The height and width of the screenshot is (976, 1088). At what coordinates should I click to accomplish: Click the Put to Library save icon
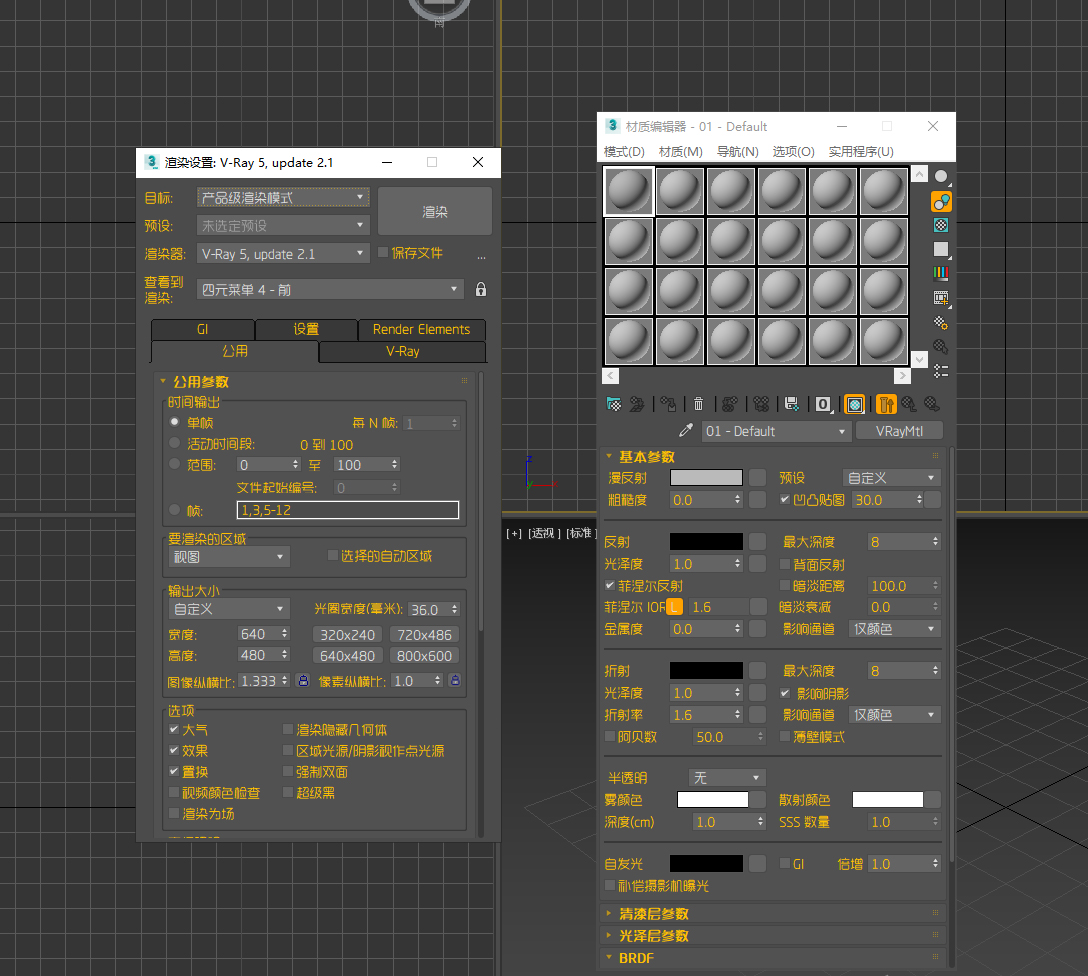click(x=791, y=404)
